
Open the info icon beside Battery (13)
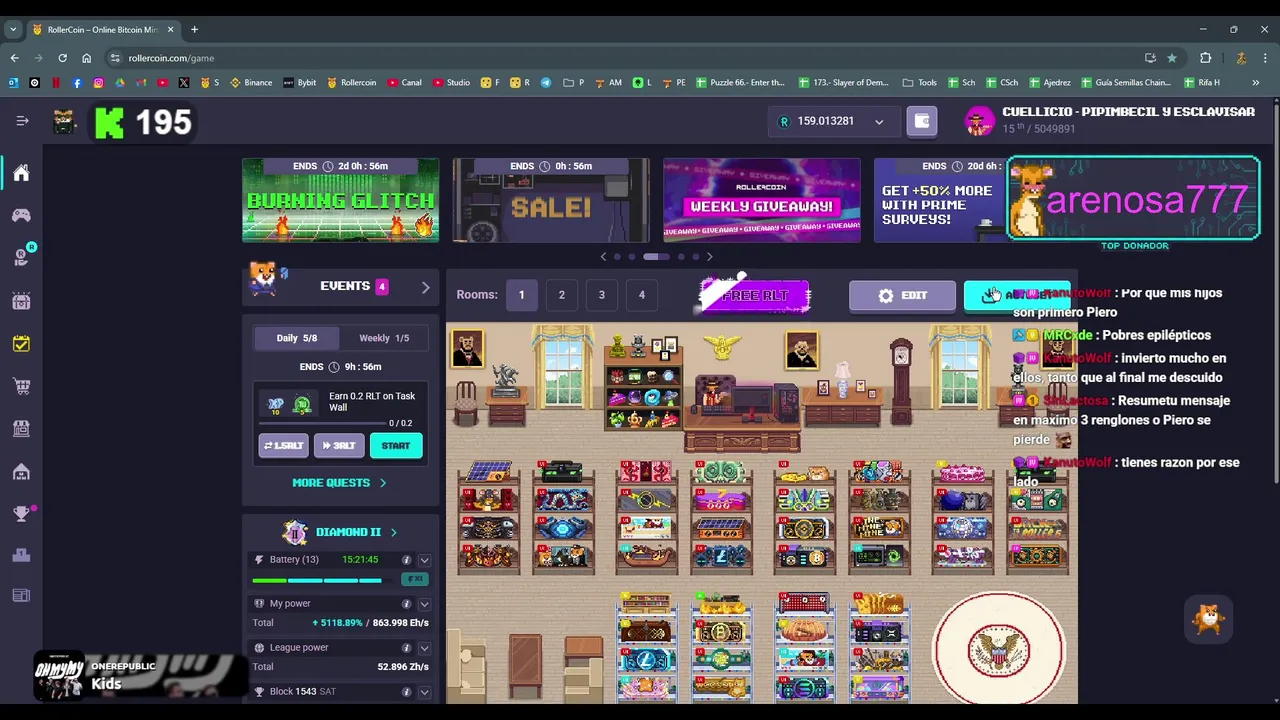(406, 560)
